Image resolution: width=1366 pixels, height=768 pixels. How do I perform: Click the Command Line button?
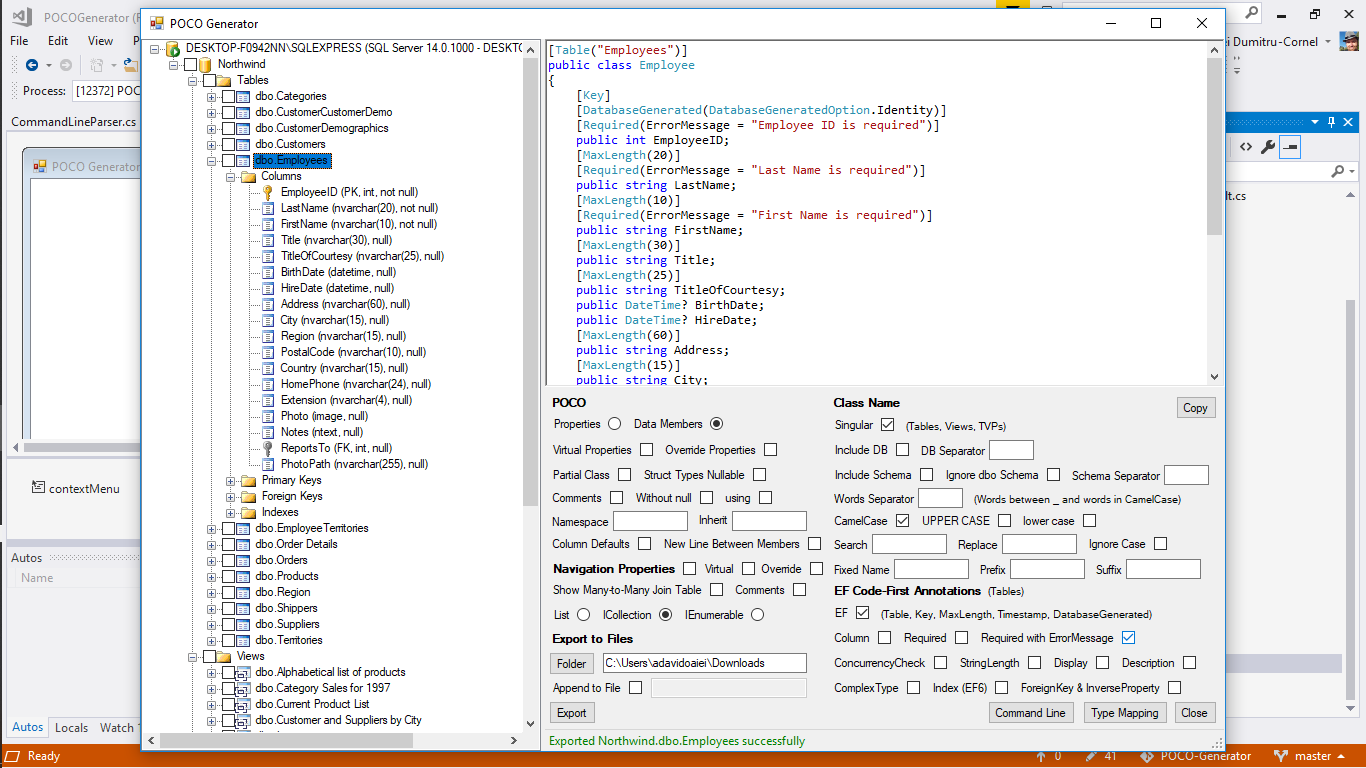[x=1030, y=713]
